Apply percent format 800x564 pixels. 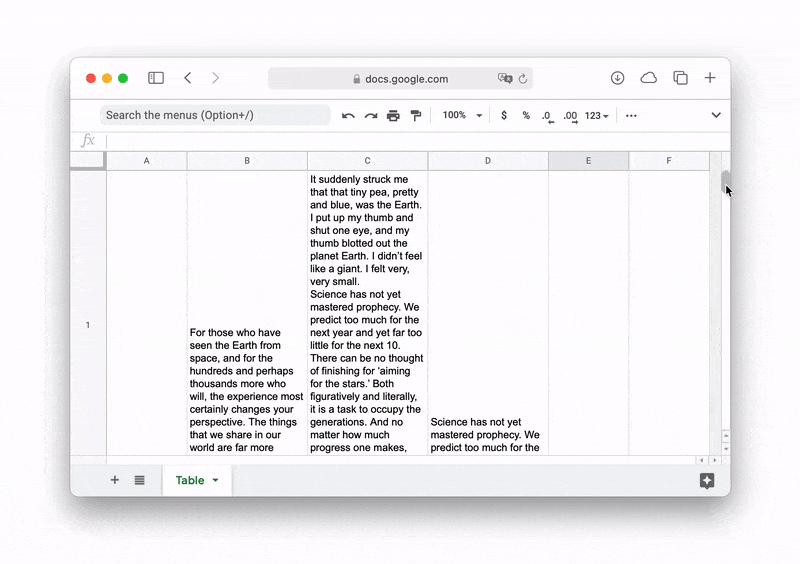click(526, 116)
